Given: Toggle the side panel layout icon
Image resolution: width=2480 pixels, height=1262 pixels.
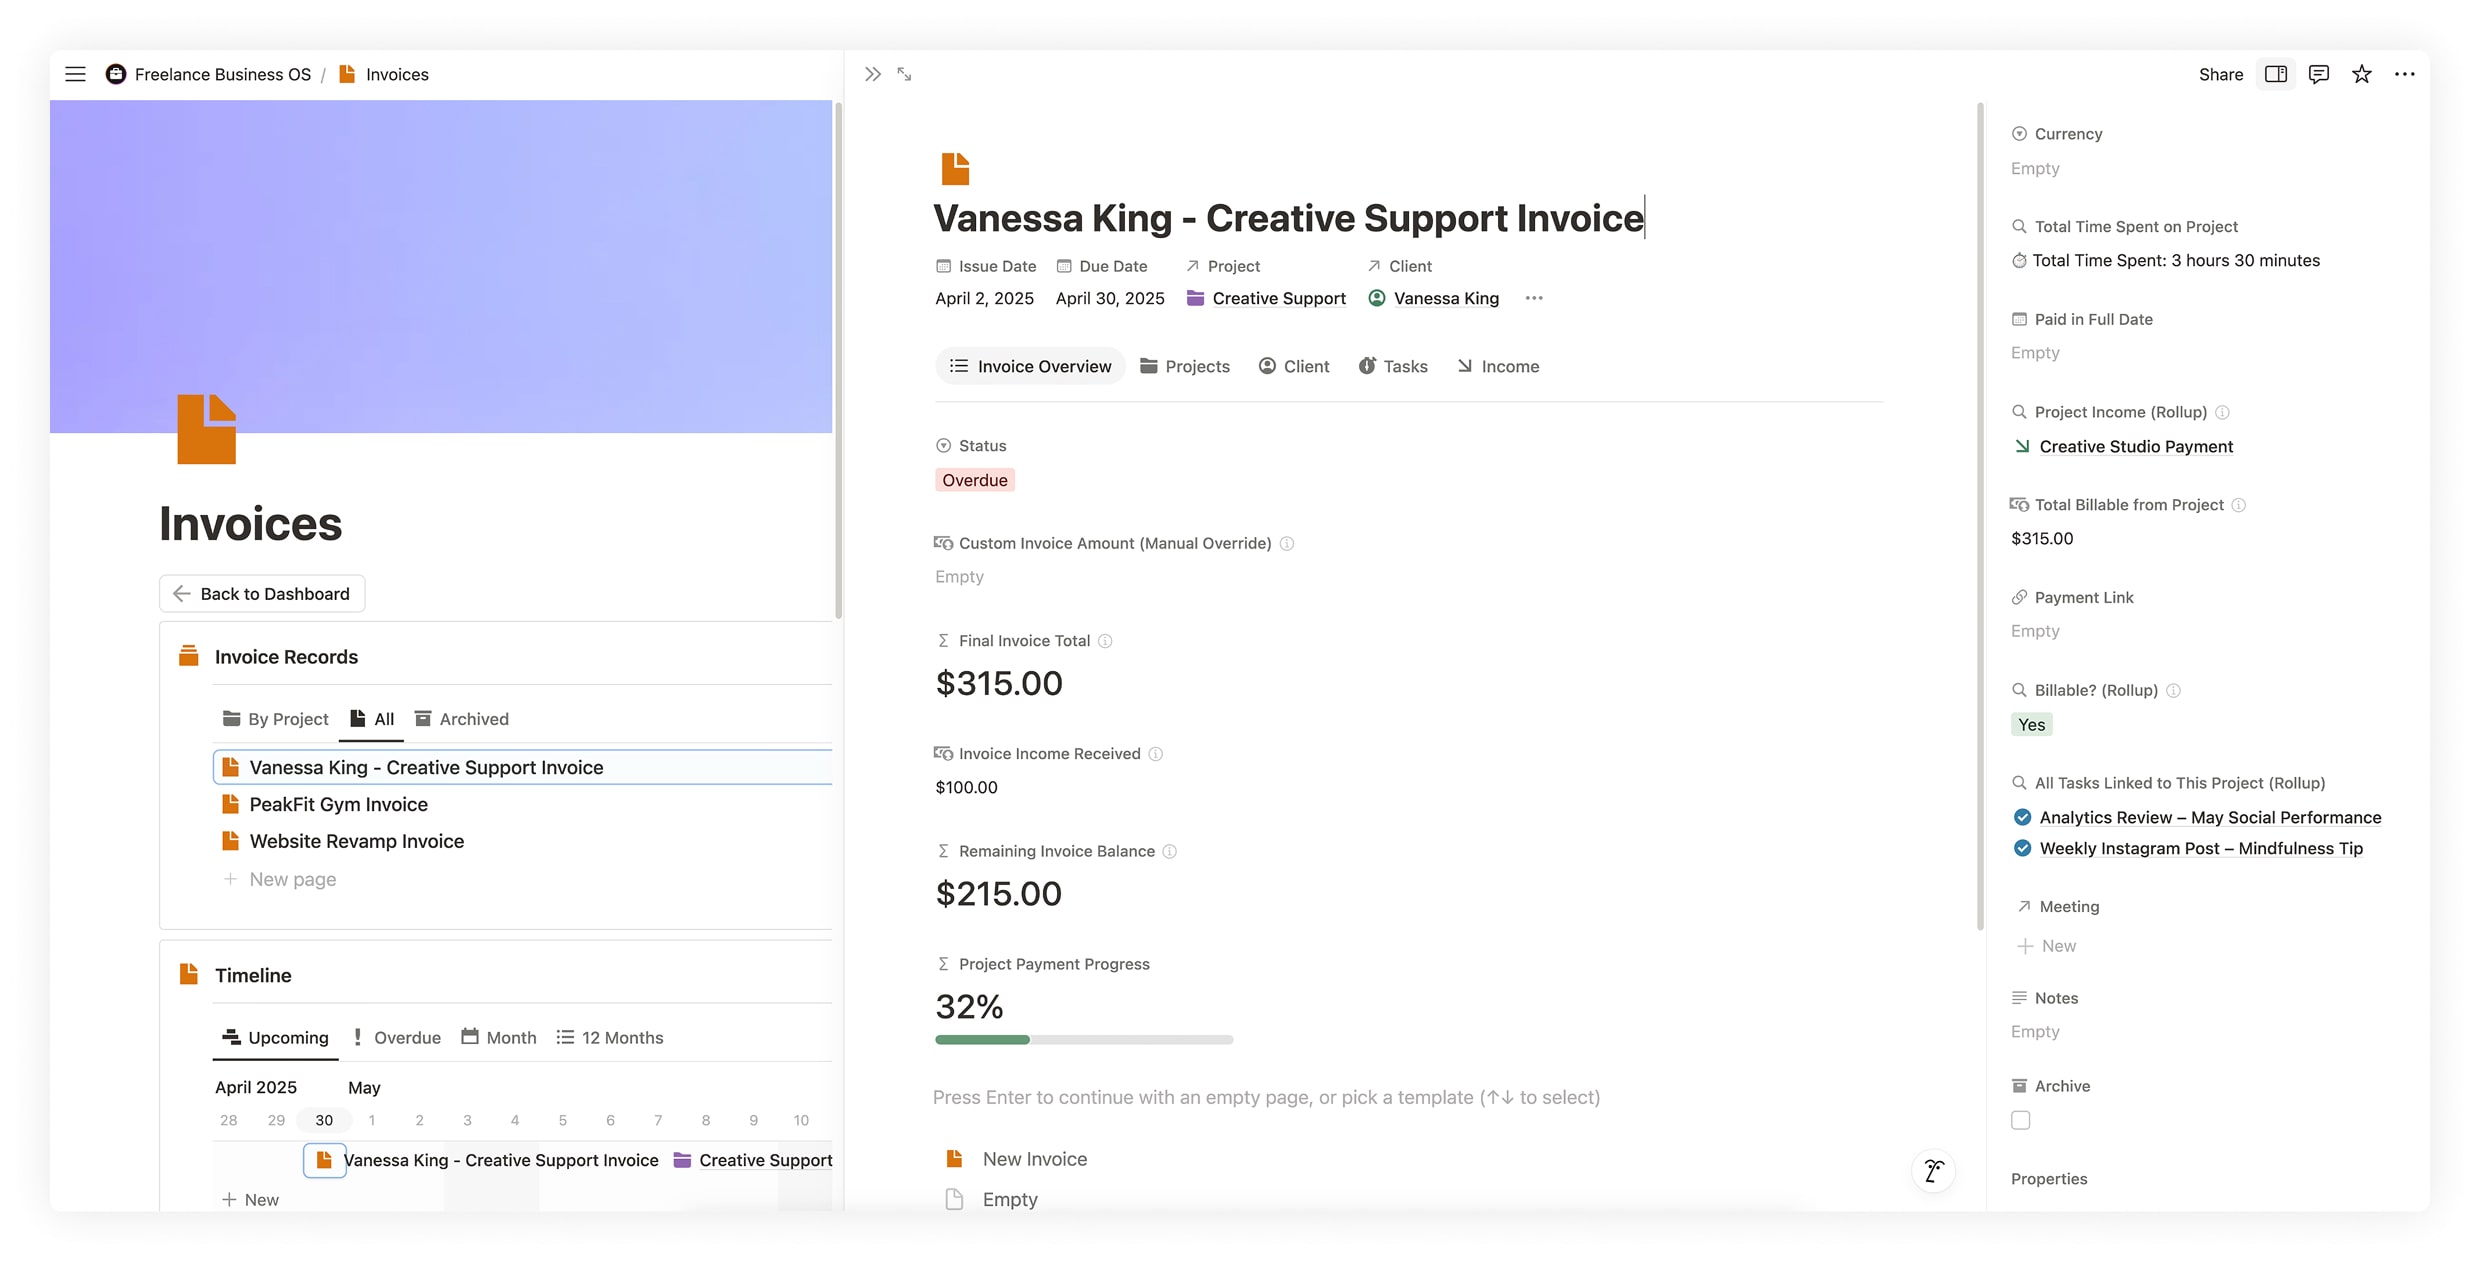Looking at the screenshot, I should pyautogui.click(x=2276, y=74).
